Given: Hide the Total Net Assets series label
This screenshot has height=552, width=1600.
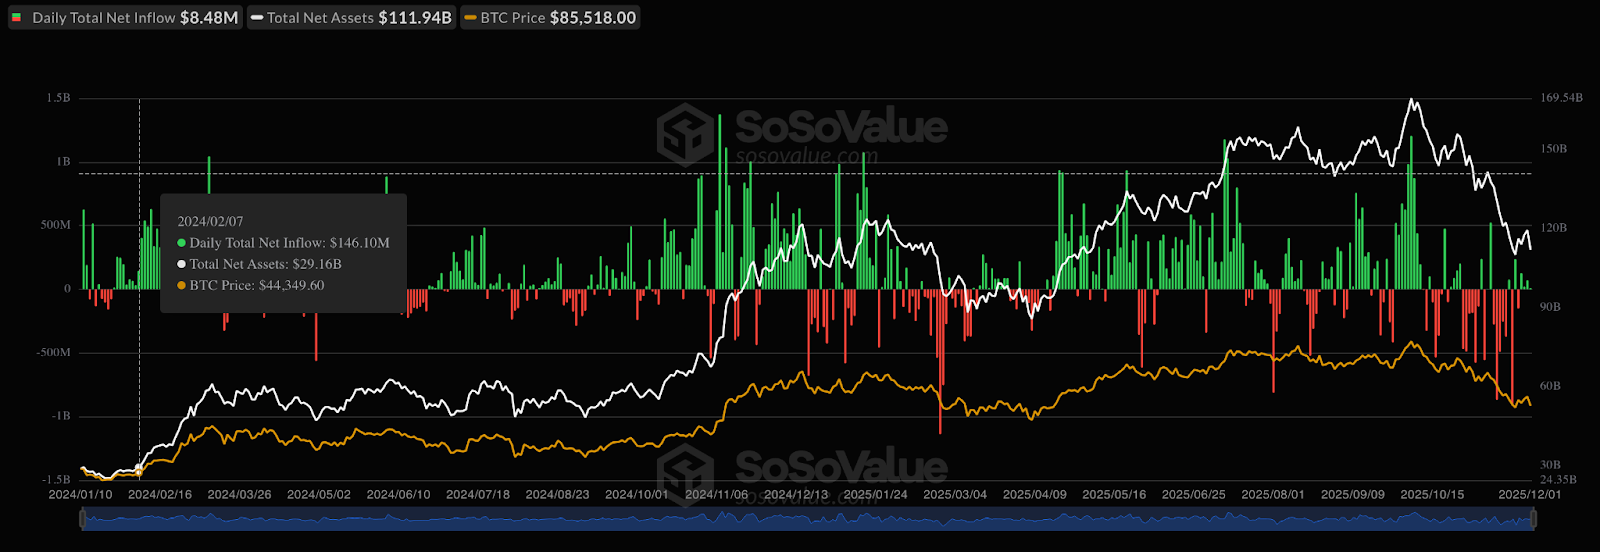Looking at the screenshot, I should click(320, 18).
